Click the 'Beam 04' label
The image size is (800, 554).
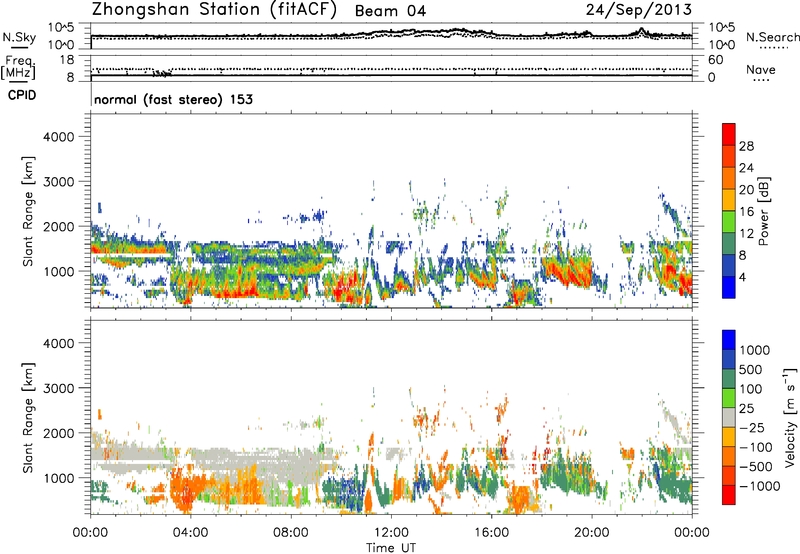click(390, 11)
